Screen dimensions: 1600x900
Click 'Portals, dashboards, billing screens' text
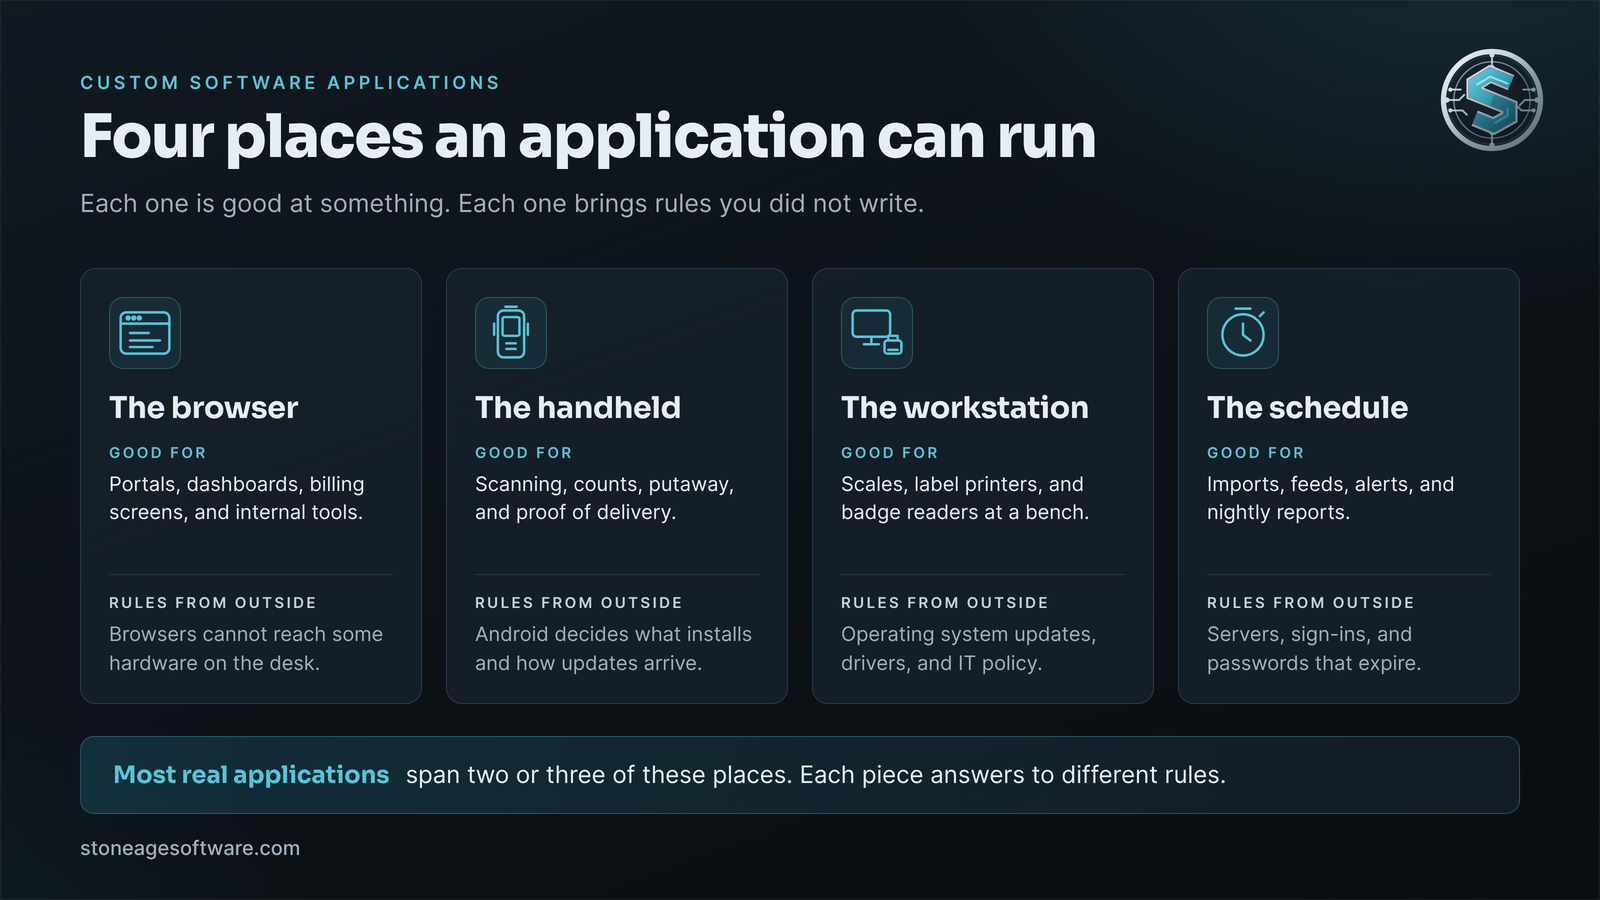(237, 498)
